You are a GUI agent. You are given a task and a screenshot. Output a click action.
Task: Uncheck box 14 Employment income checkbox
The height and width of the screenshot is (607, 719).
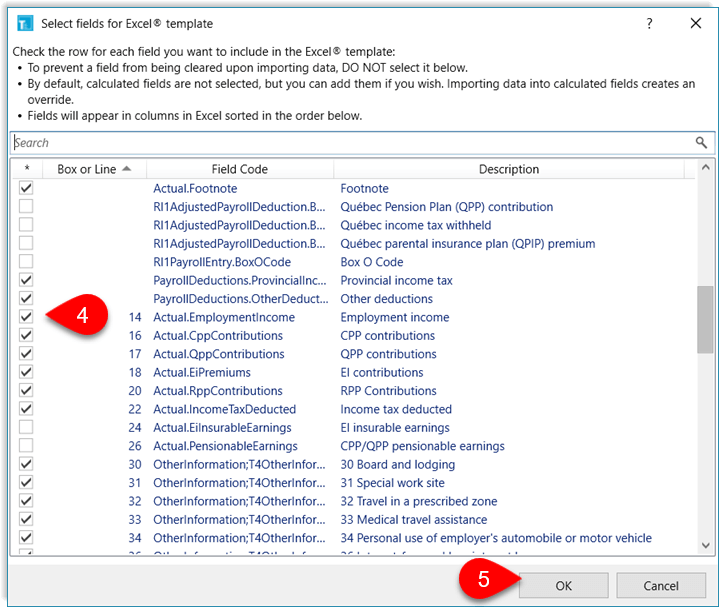click(26, 317)
